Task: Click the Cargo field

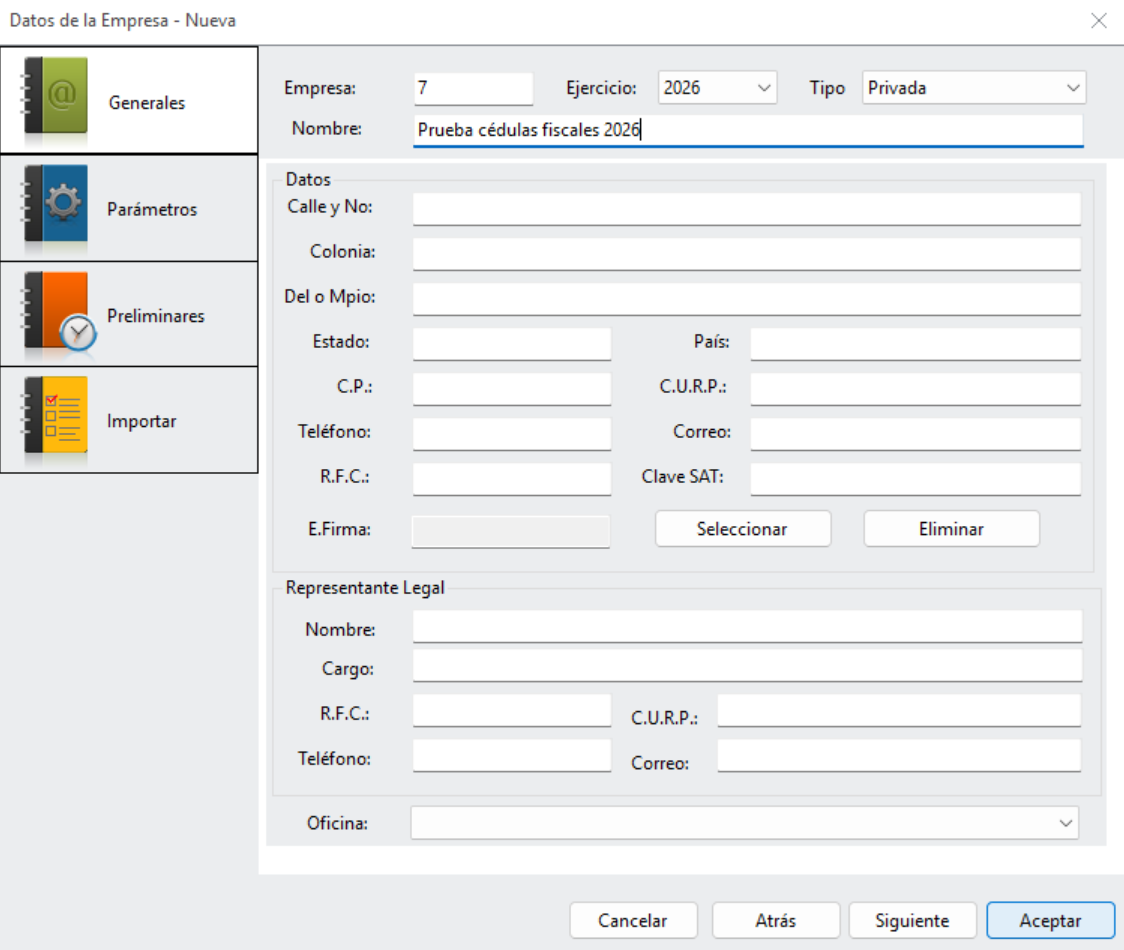Action: (x=747, y=665)
